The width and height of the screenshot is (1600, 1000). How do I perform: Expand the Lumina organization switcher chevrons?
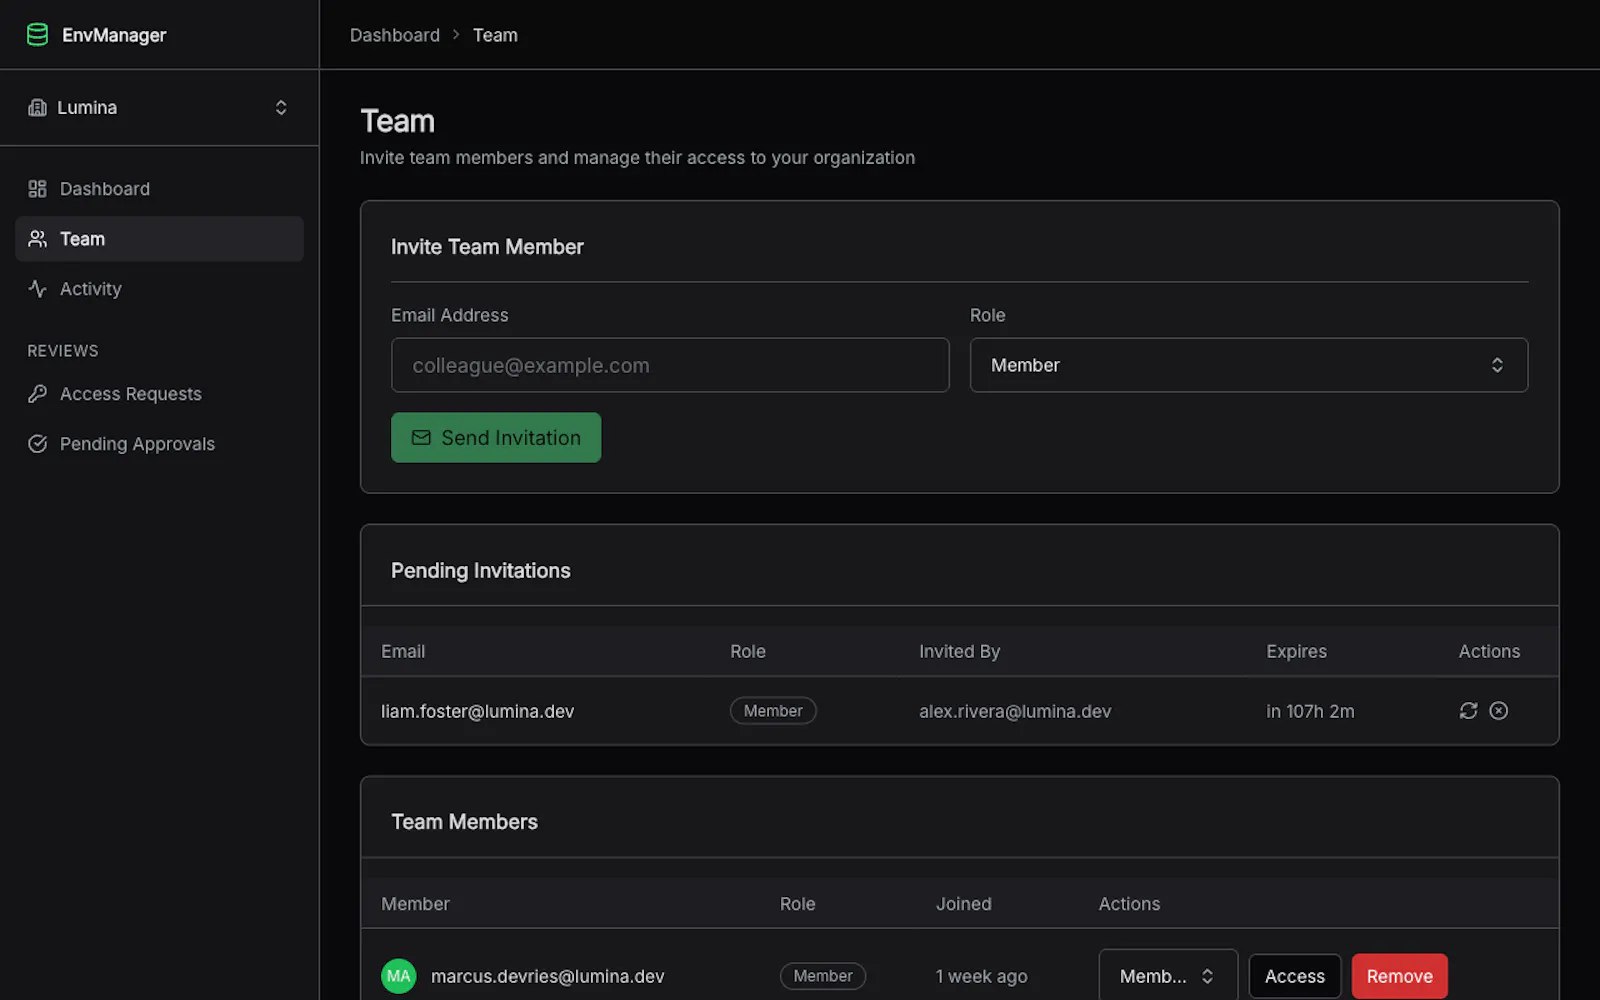point(281,107)
